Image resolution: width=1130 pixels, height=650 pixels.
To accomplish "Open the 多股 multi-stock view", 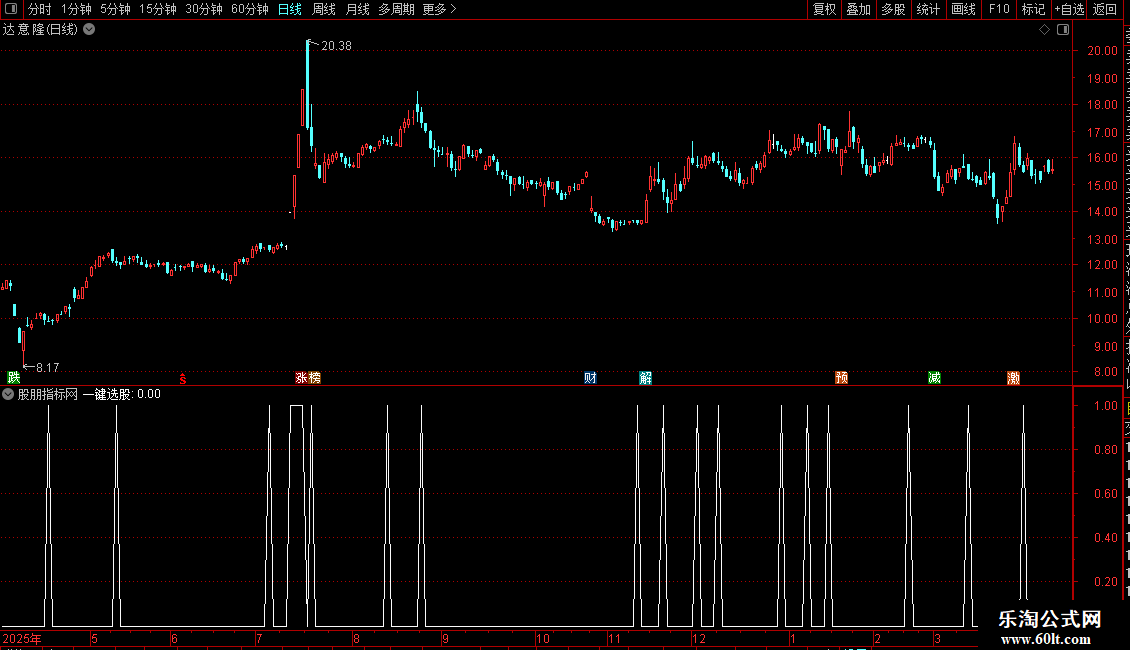I will tap(893, 9).
